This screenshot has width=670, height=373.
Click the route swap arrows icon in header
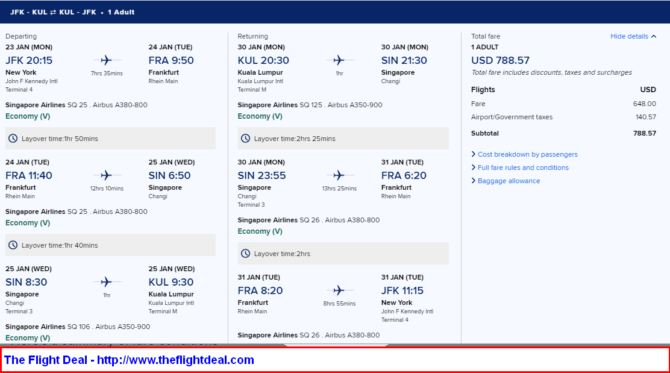pos(53,12)
